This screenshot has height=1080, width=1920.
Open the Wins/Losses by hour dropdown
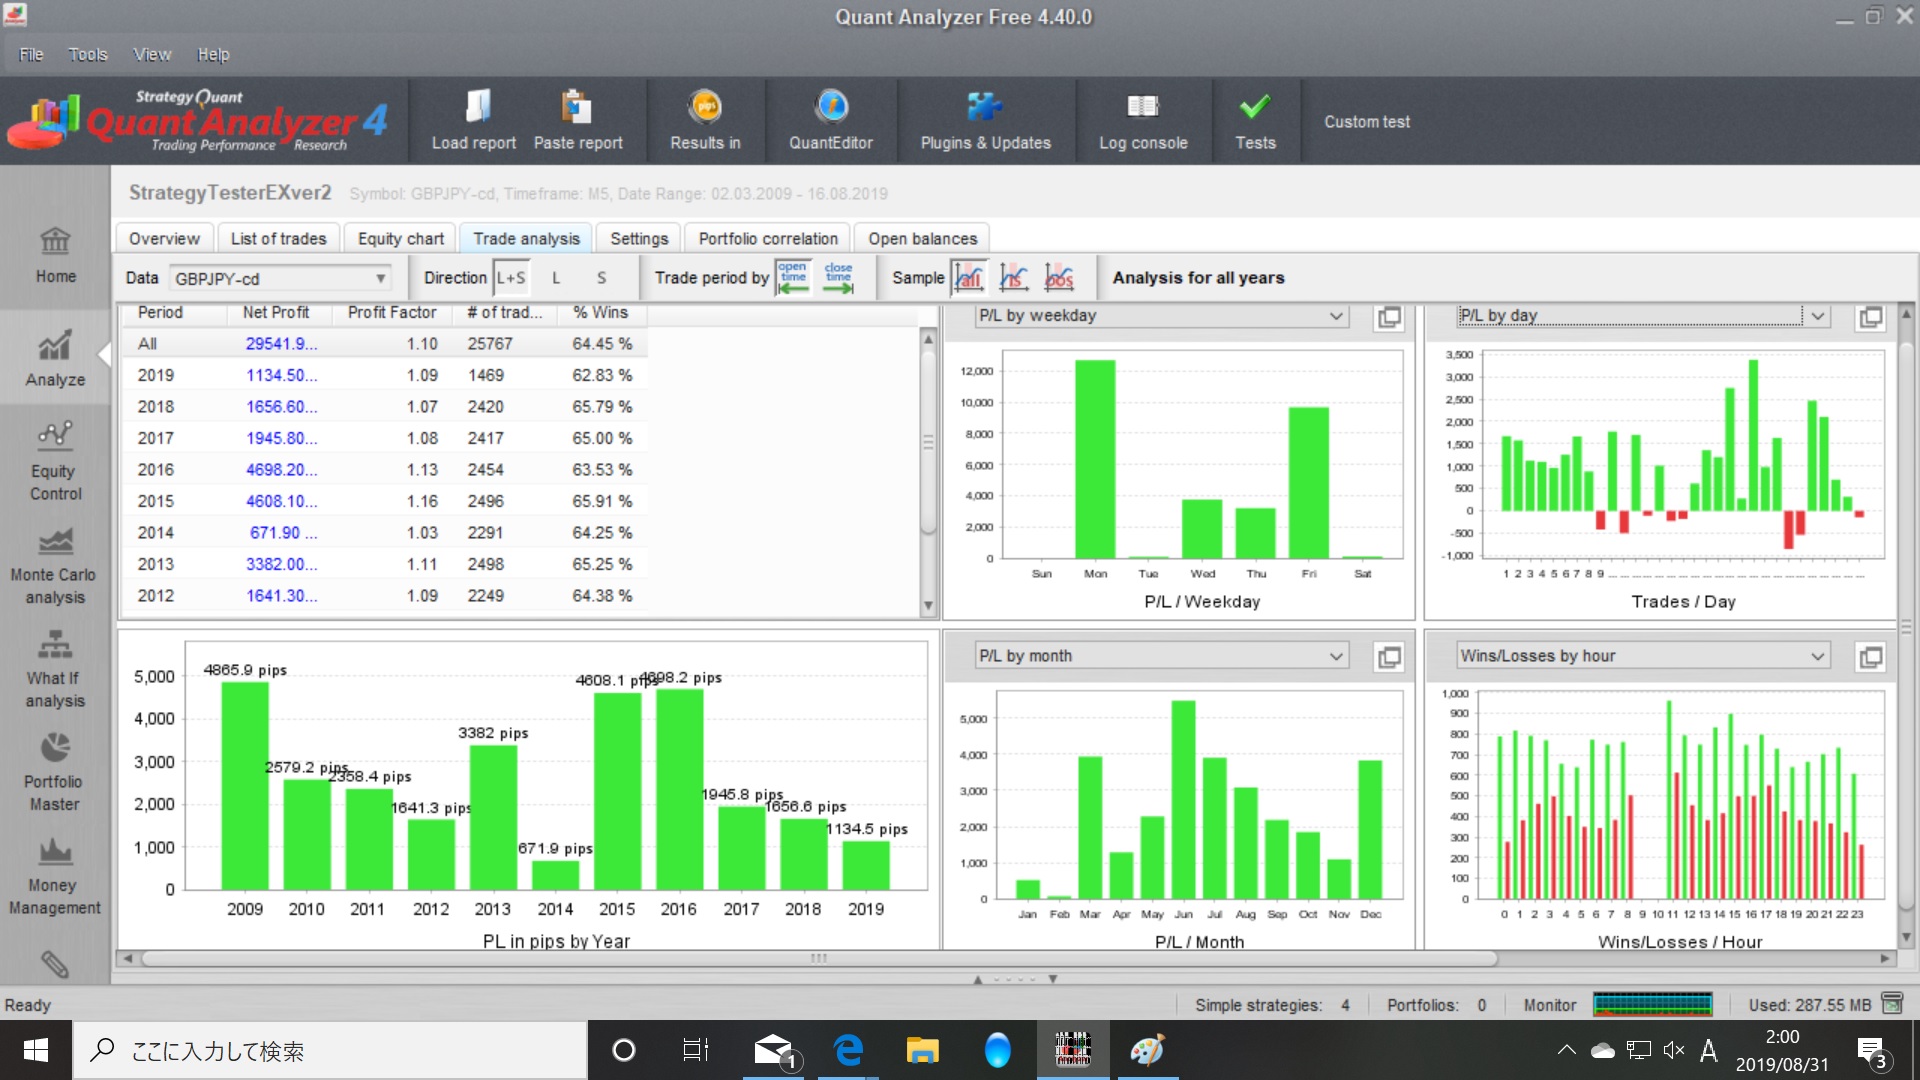pyautogui.click(x=1817, y=656)
